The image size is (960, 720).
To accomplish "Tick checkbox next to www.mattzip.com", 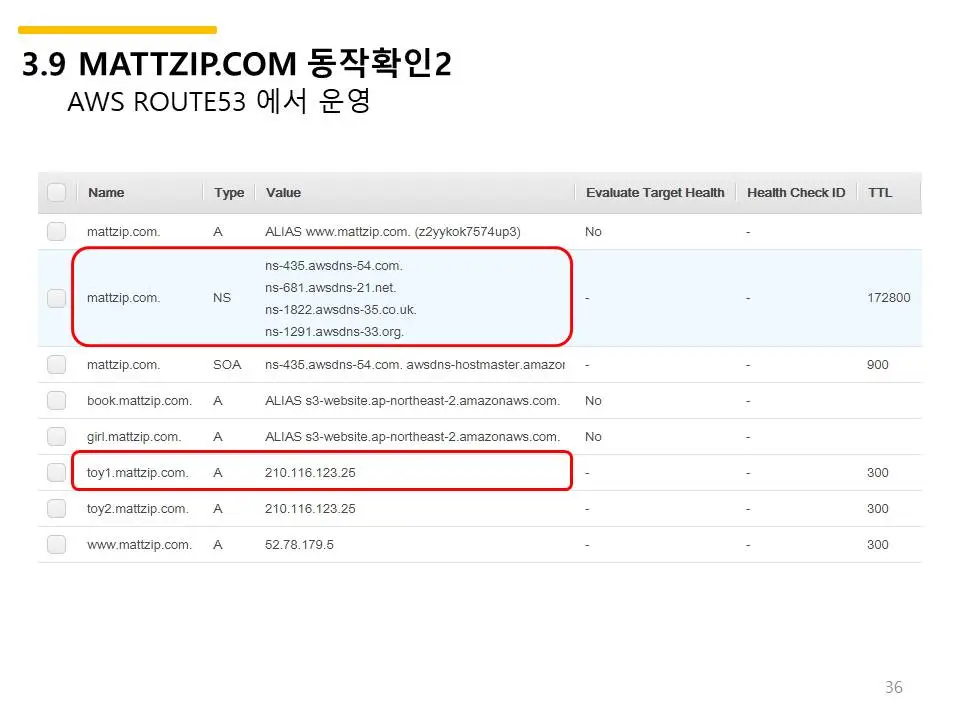I will pyautogui.click(x=56, y=544).
